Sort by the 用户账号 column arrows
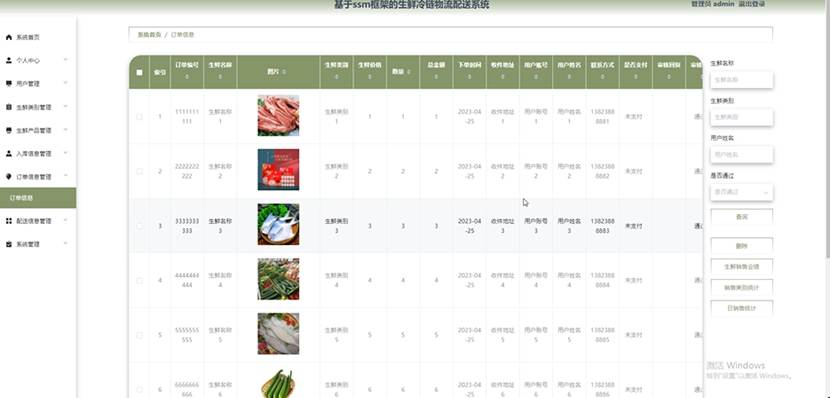The height and width of the screenshot is (398, 830). pyautogui.click(x=536, y=77)
